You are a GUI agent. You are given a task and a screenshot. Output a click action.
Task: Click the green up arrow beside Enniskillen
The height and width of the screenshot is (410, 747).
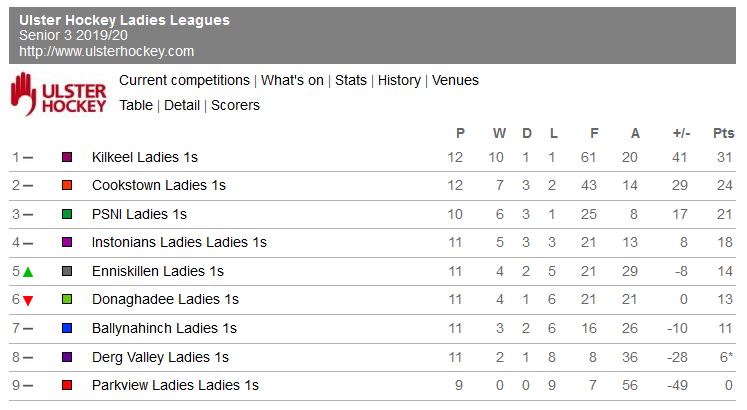click(28, 272)
